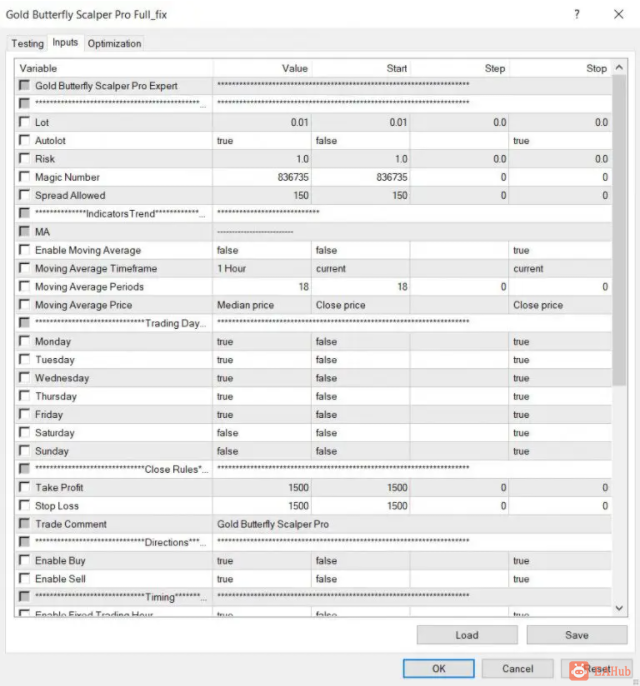640x686 pixels.
Task: Tick the Take Profit checkbox
Action: pyautogui.click(x=24, y=487)
